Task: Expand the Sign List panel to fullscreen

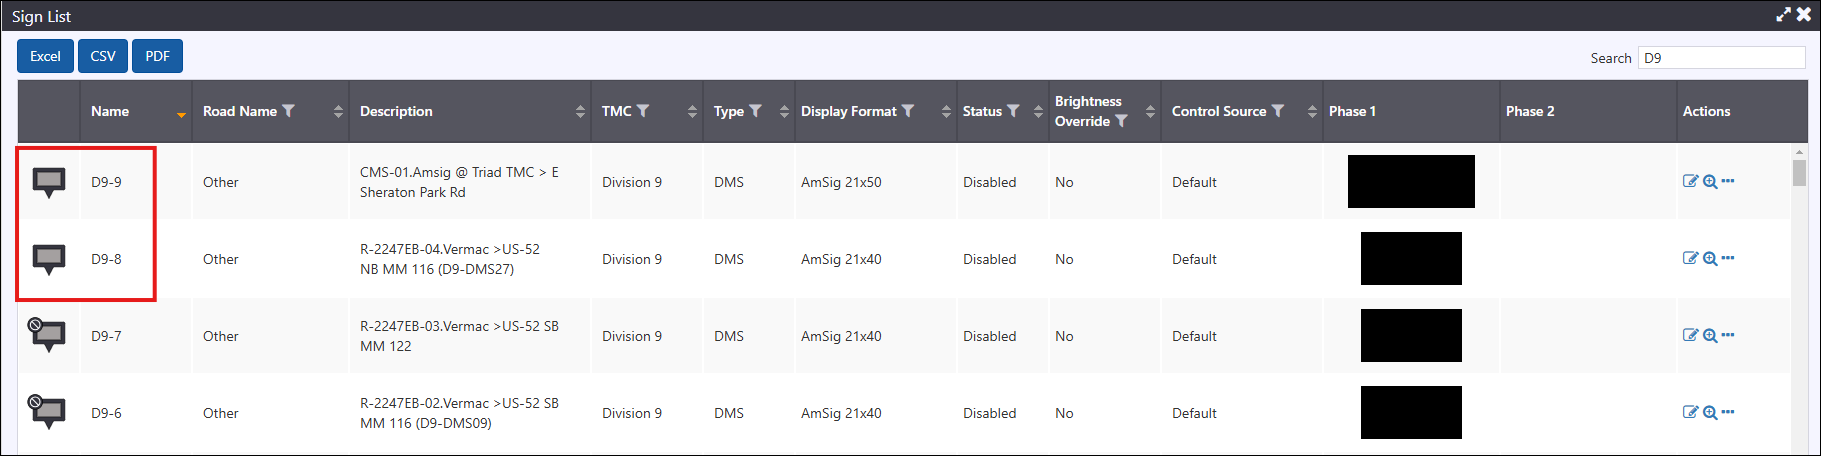Action: pyautogui.click(x=1783, y=15)
